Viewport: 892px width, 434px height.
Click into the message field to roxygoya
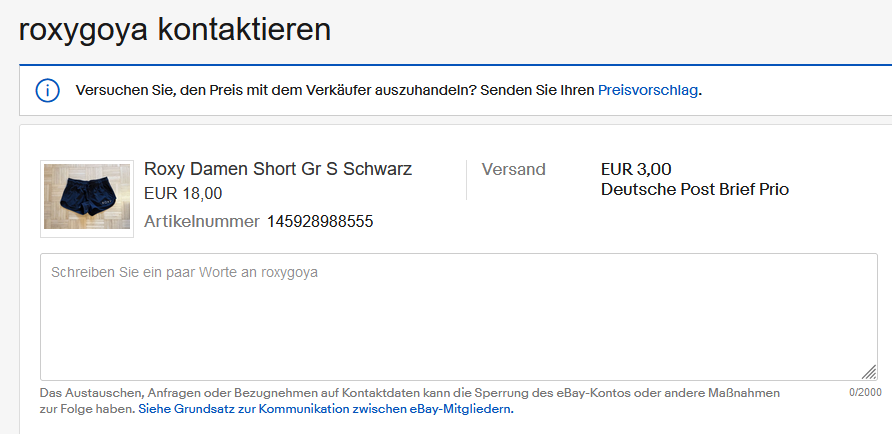point(458,316)
